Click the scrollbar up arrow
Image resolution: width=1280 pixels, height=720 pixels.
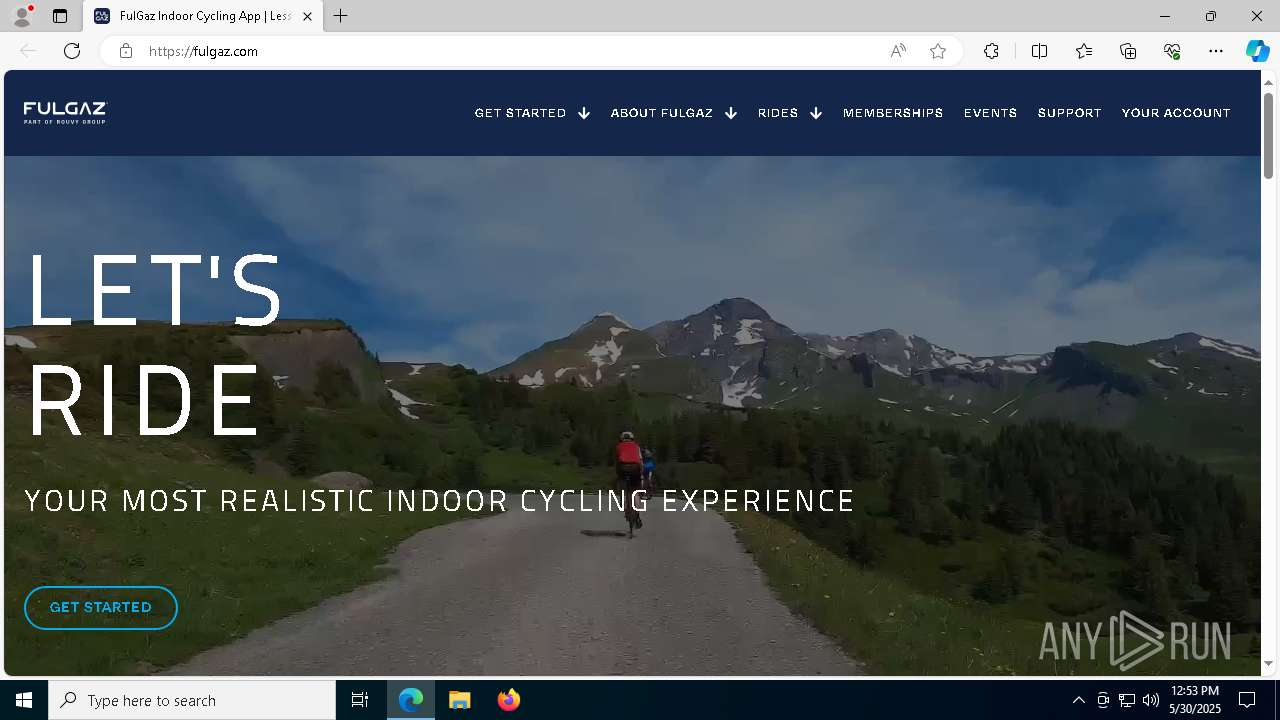[1269, 81]
